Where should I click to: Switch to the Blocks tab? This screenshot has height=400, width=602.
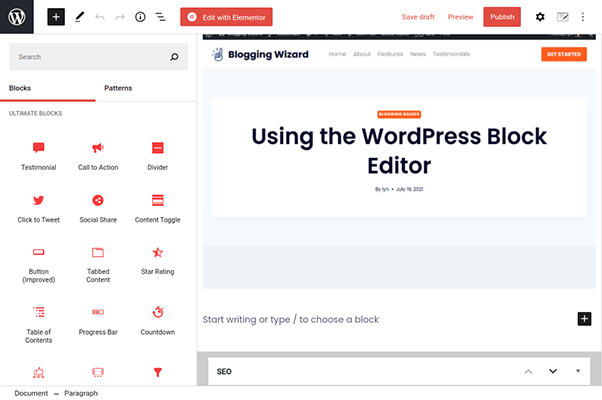click(x=20, y=88)
